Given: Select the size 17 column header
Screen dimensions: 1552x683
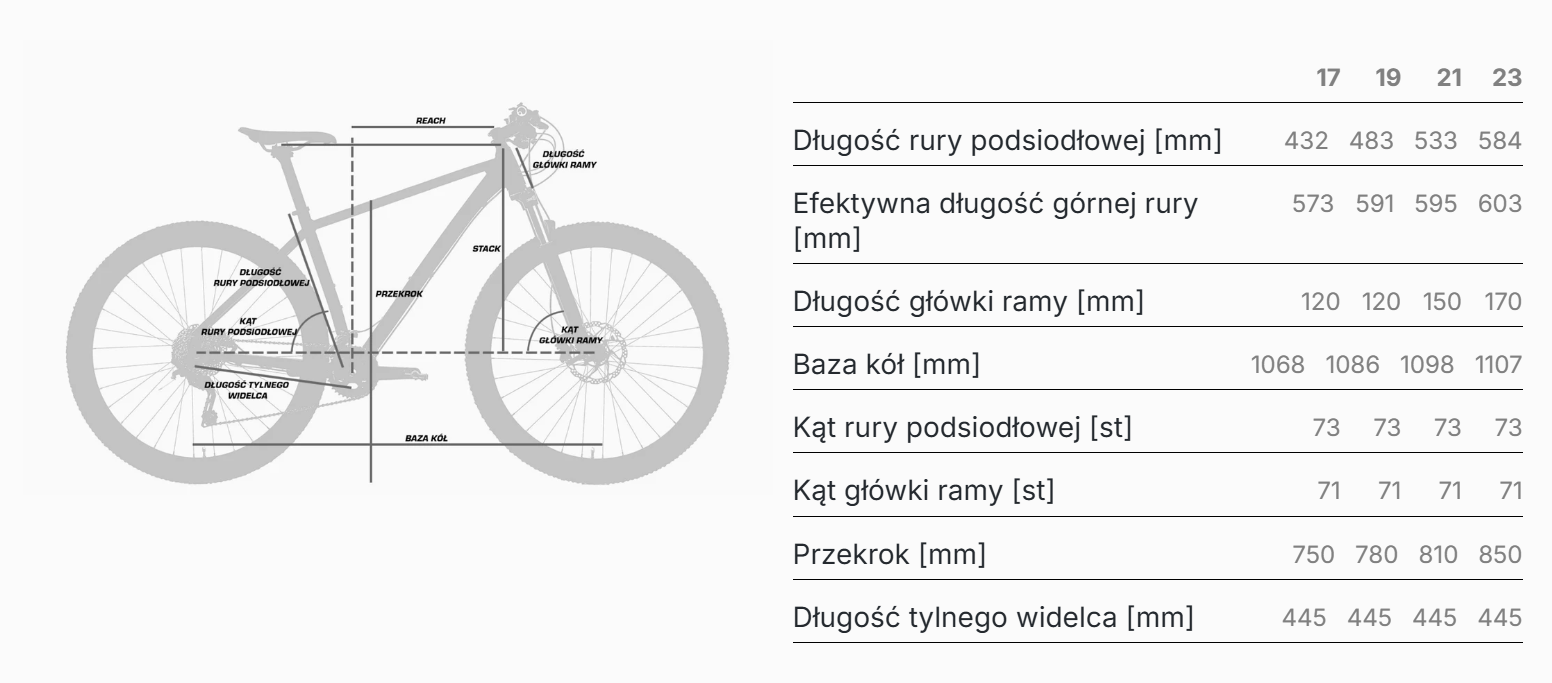Looking at the screenshot, I should click(x=1328, y=78).
